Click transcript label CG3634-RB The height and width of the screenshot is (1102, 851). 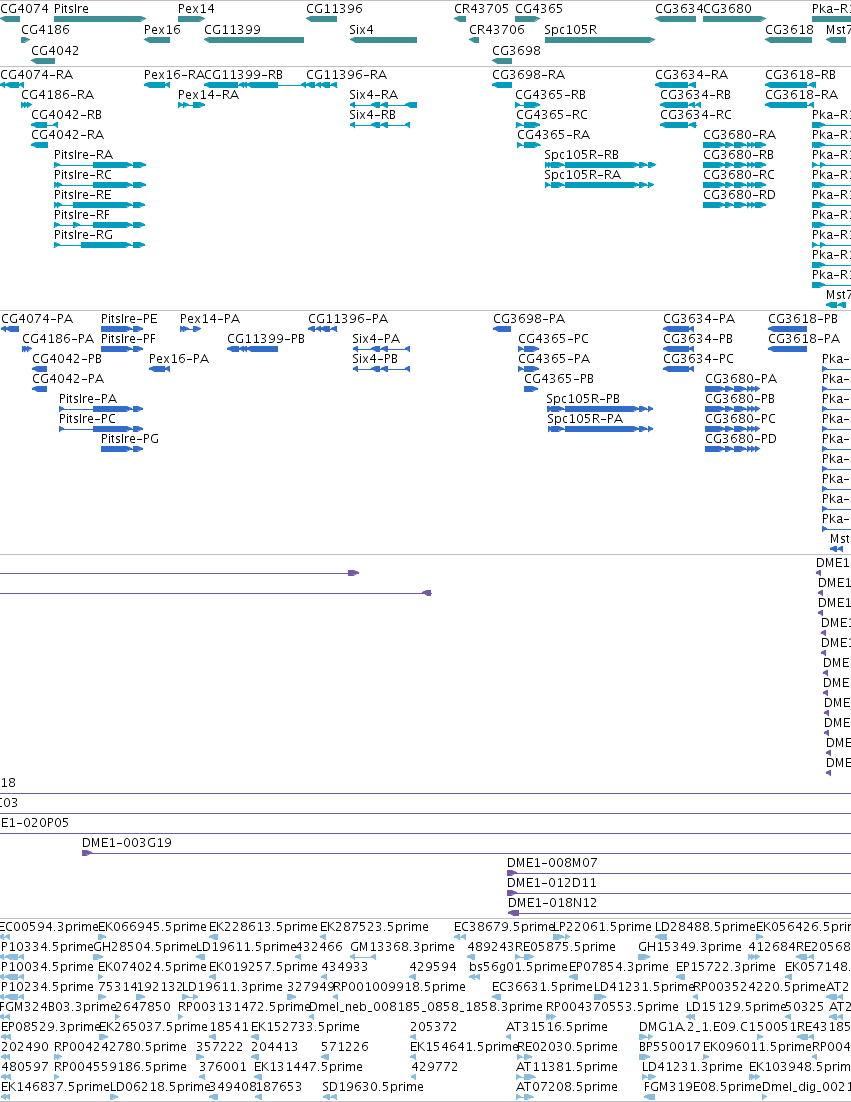[695, 94]
